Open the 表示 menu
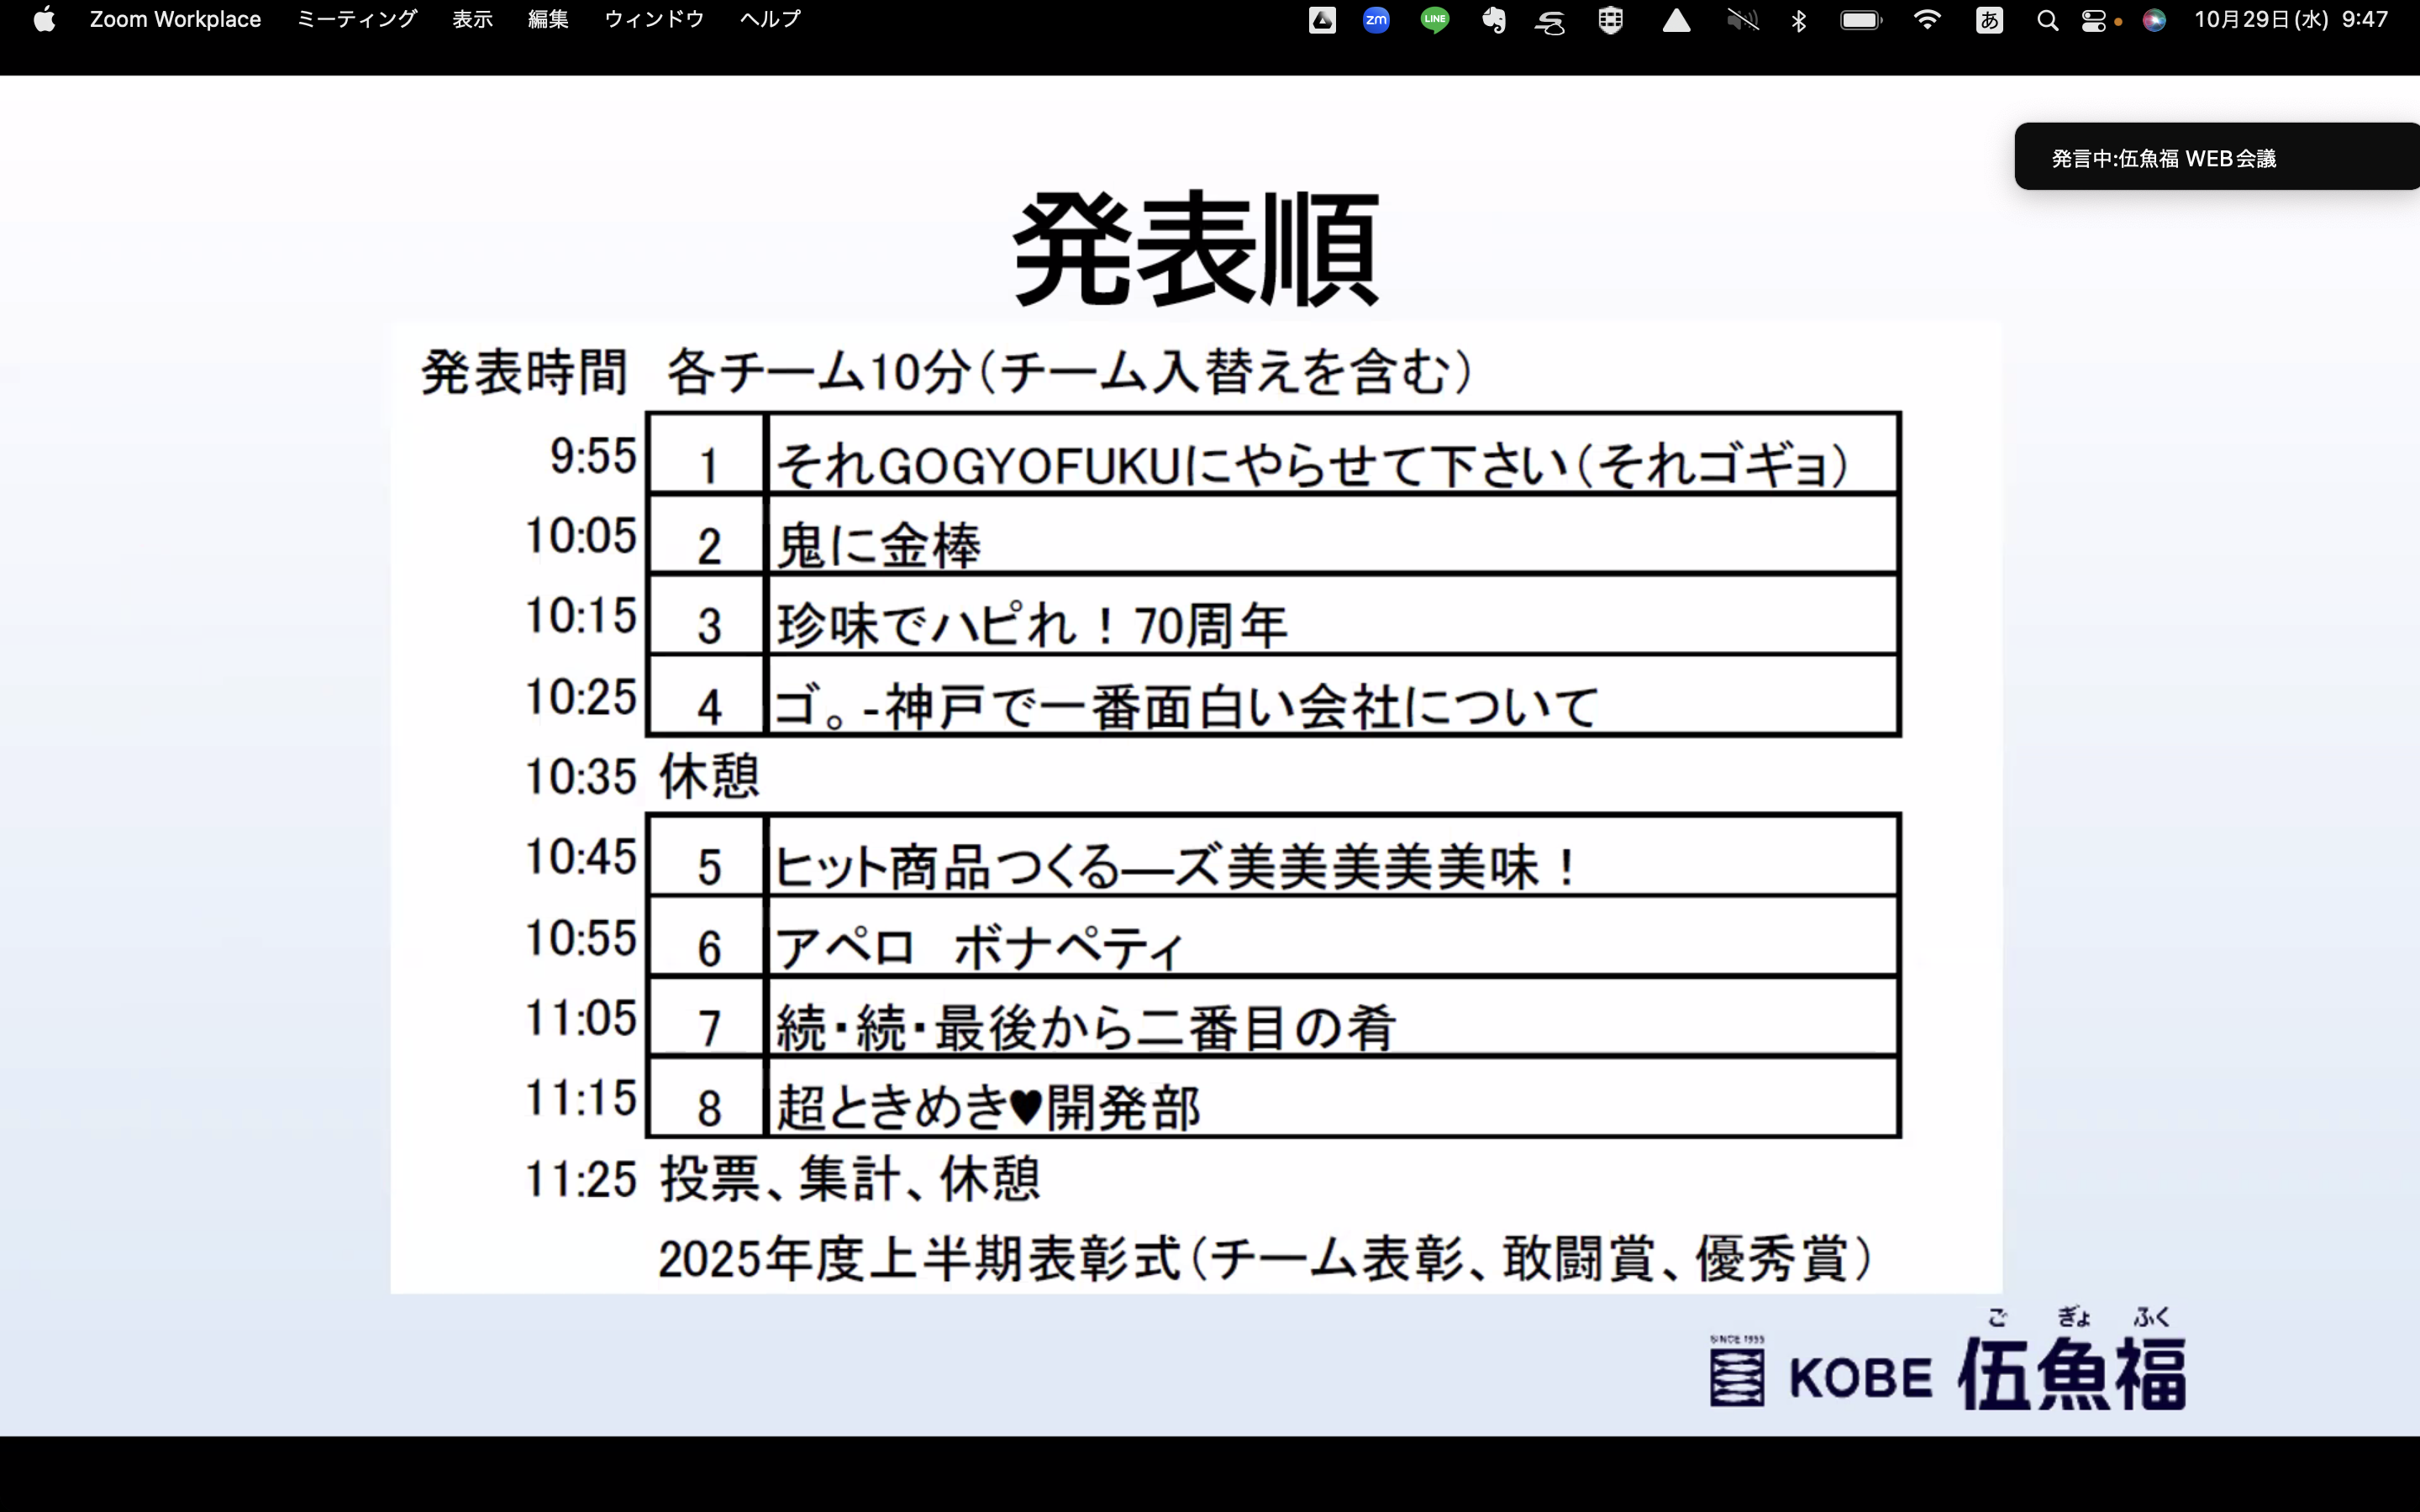Viewport: 2420px width, 1512px height. click(472, 20)
